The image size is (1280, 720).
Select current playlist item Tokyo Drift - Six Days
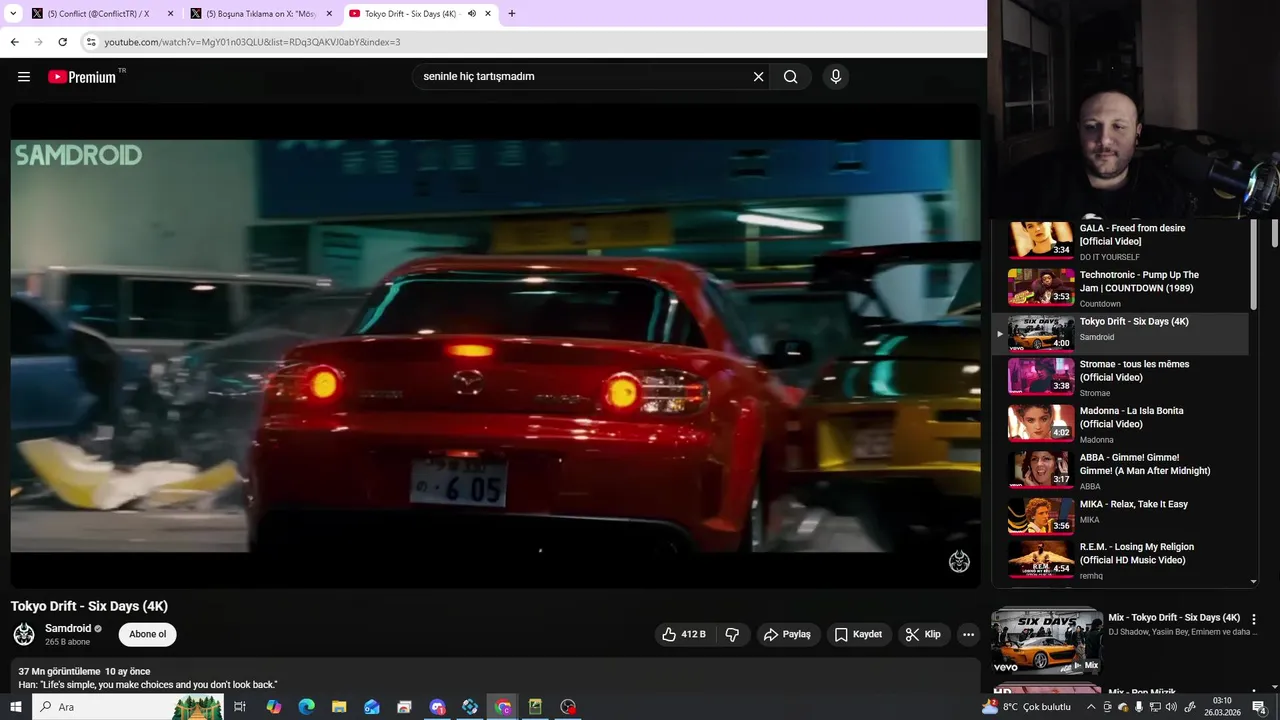coord(1120,333)
